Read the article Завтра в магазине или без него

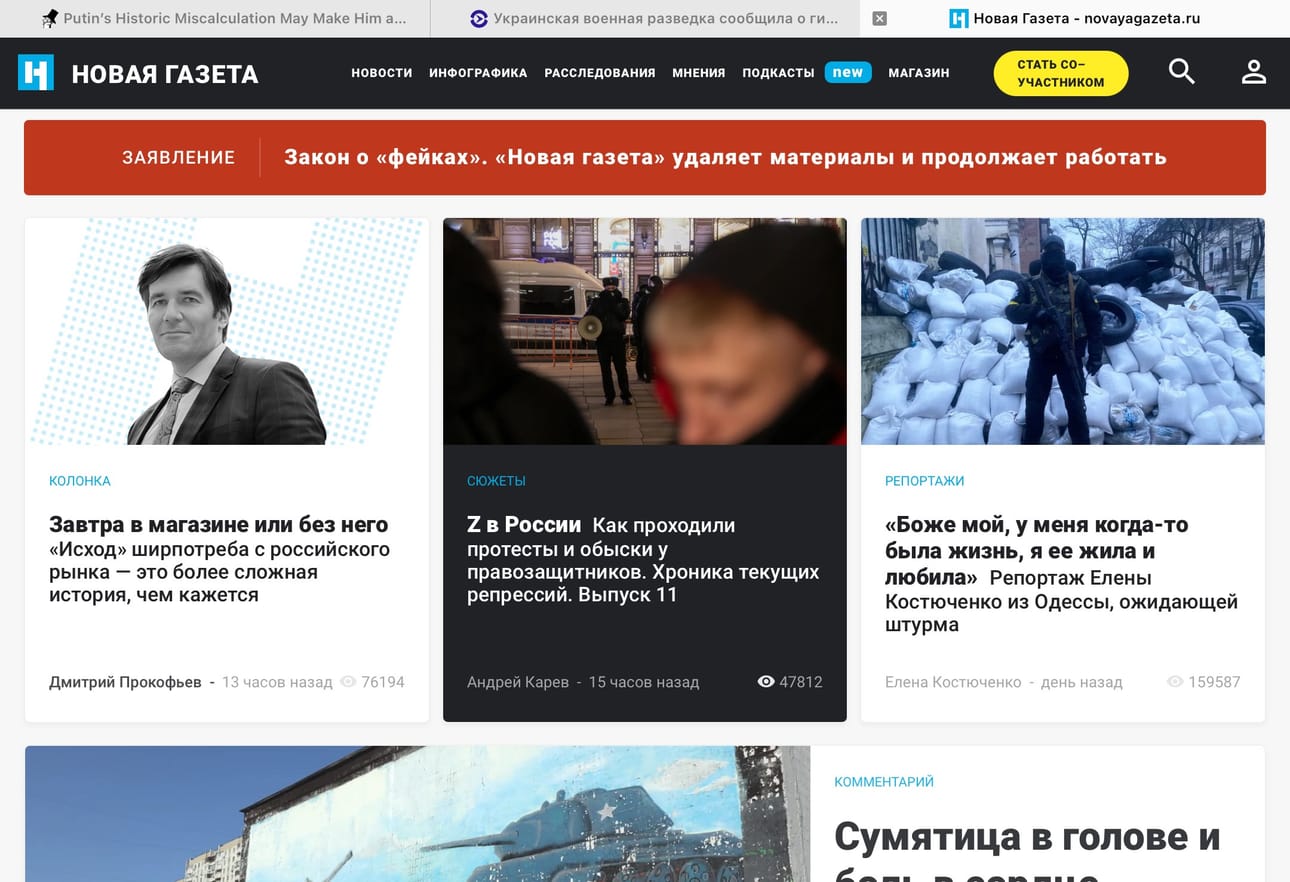point(218,525)
